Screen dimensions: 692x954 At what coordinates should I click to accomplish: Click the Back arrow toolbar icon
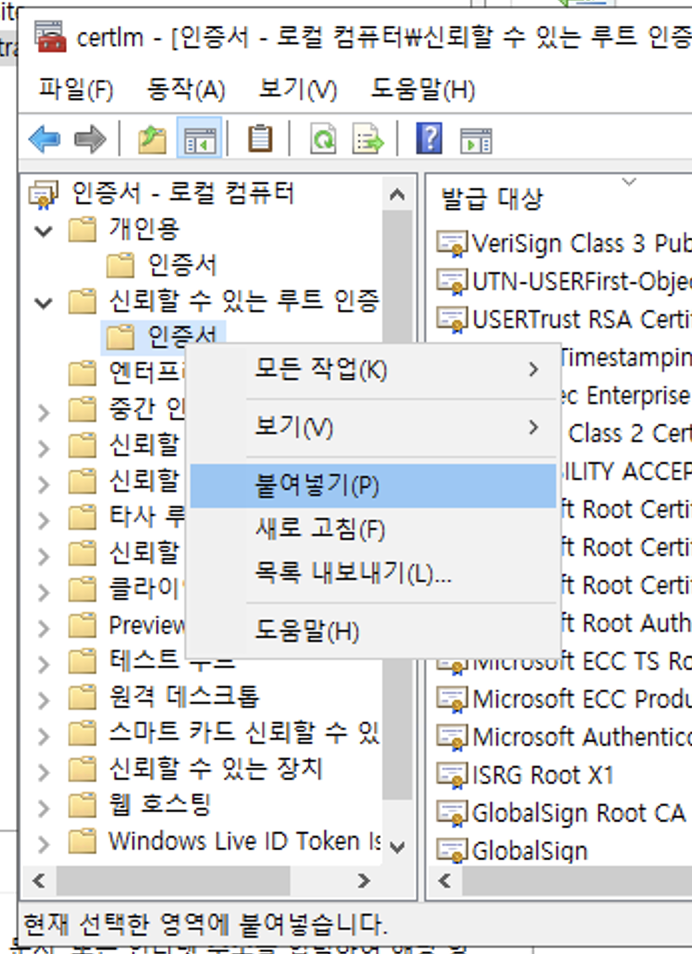(x=44, y=139)
